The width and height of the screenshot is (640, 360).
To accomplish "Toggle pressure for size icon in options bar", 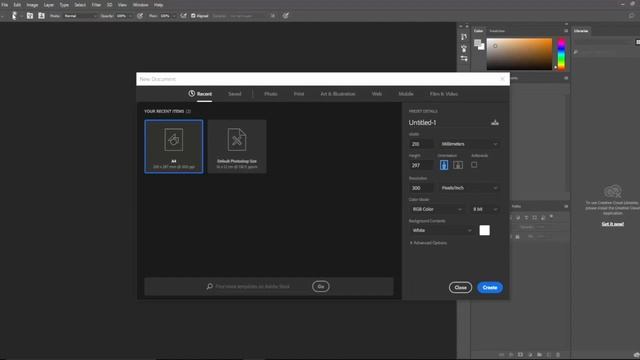I will click(x=285, y=16).
